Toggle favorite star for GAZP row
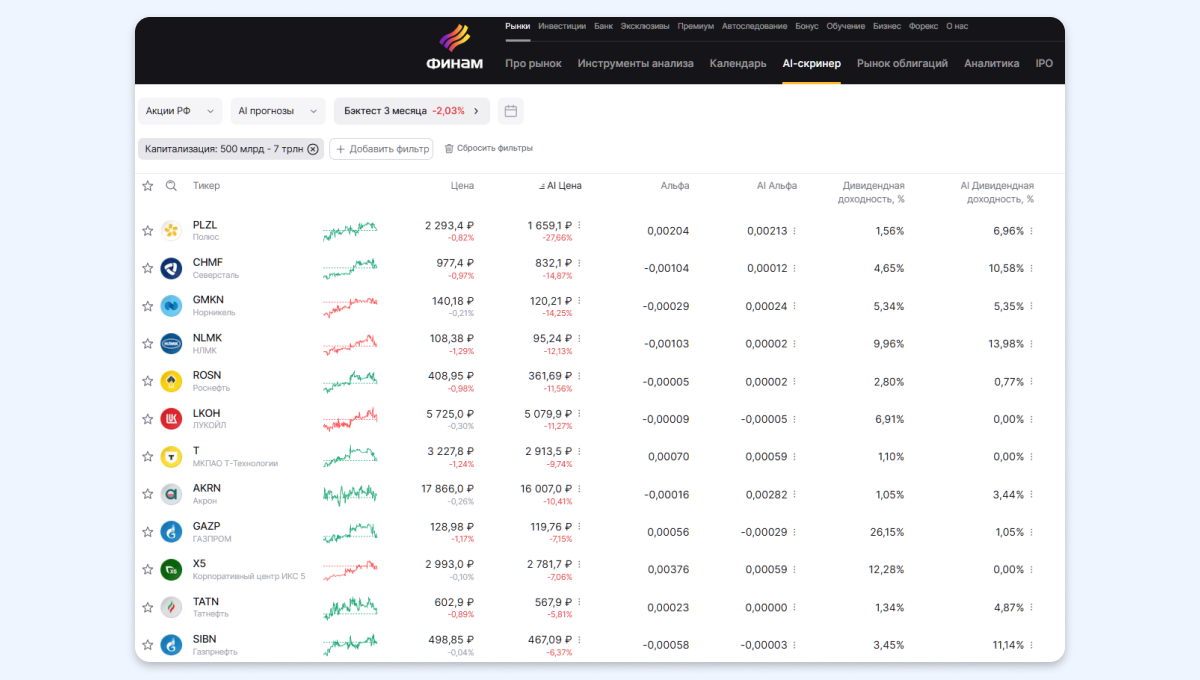 tap(148, 532)
